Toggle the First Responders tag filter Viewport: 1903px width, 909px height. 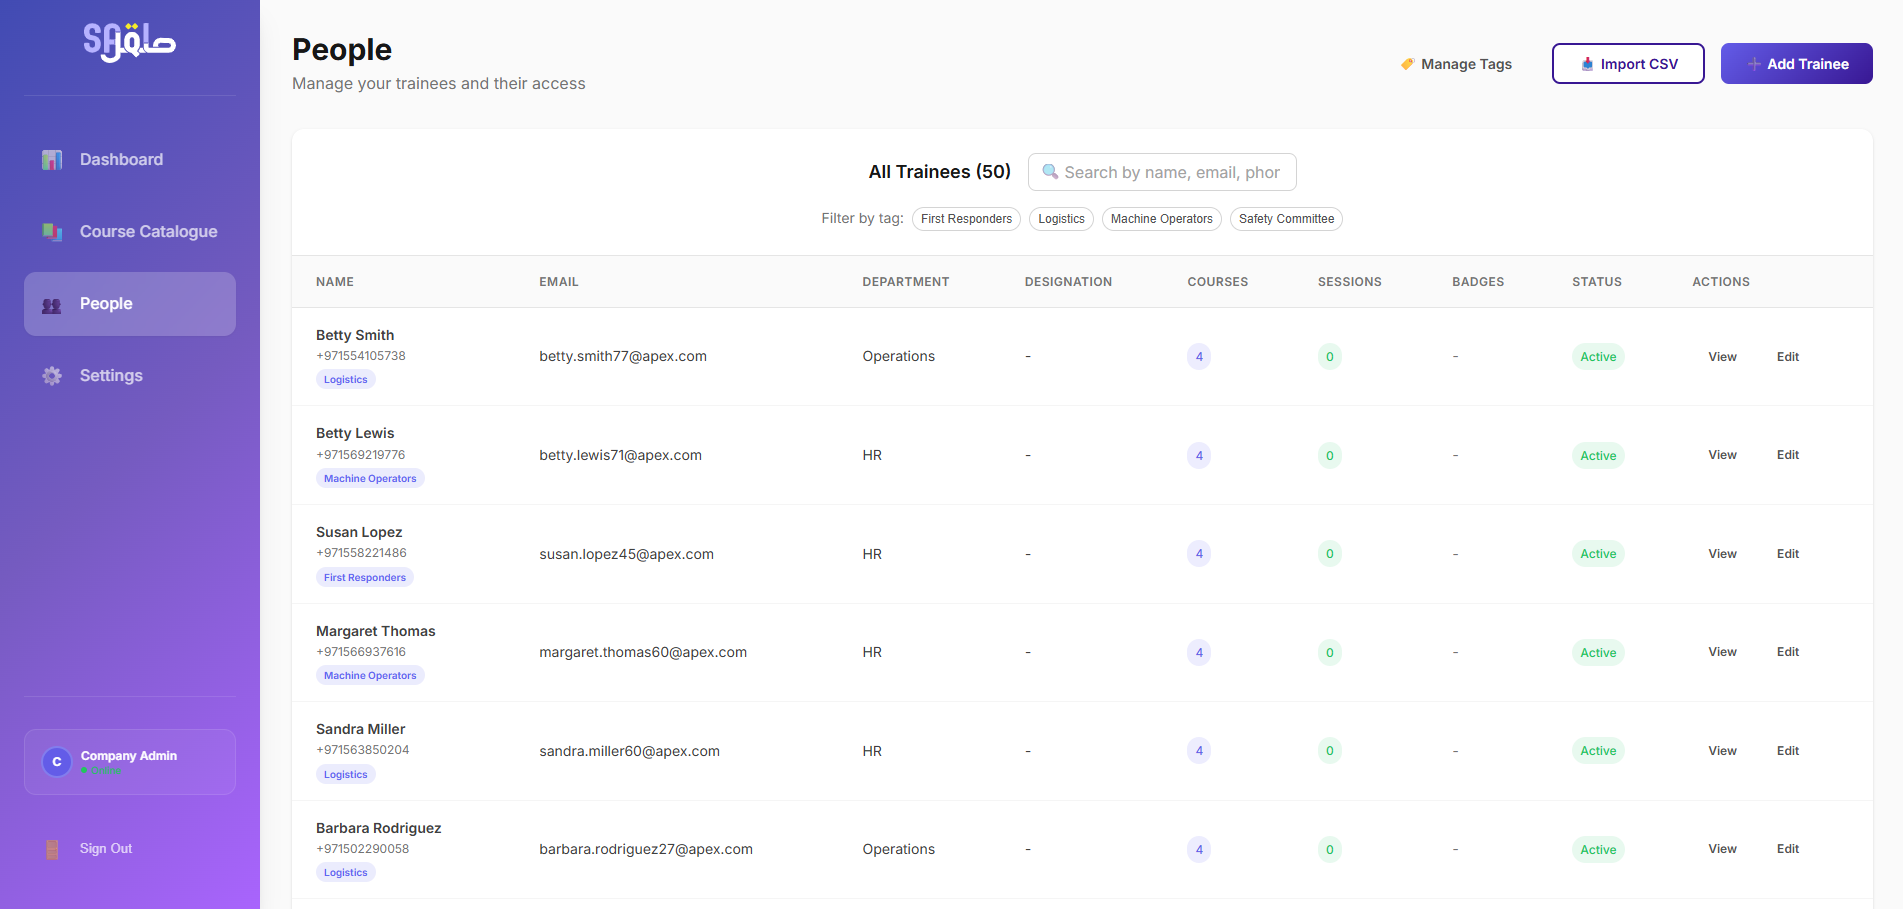tap(966, 219)
